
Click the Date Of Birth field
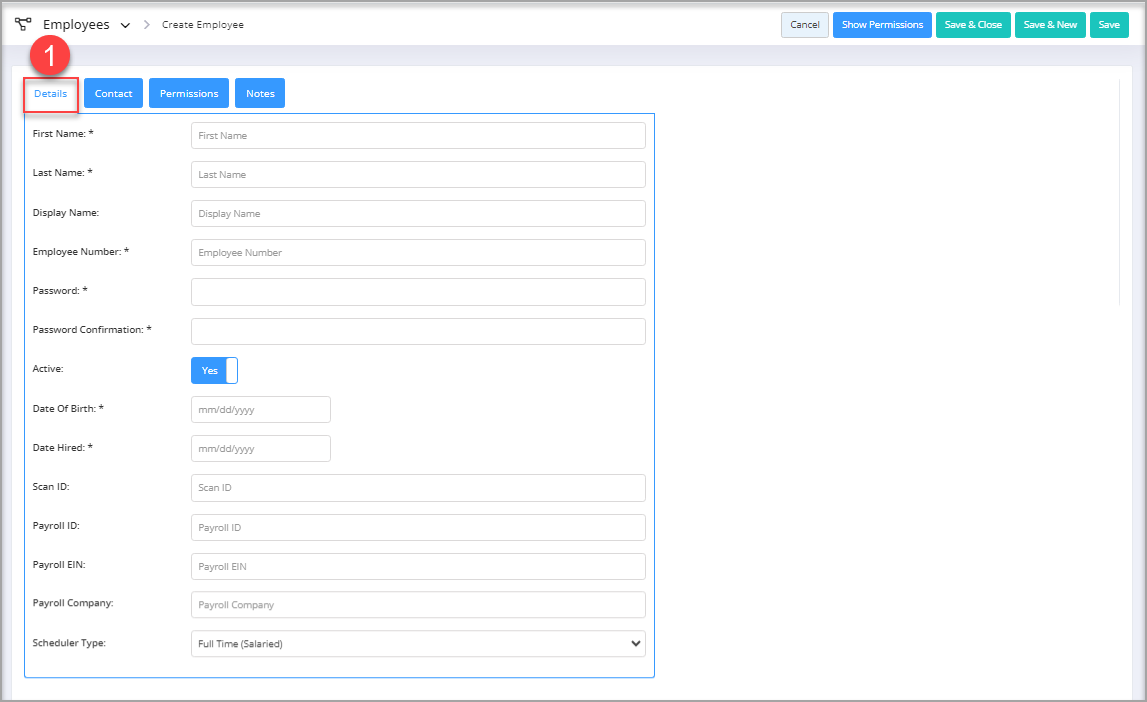click(x=261, y=410)
